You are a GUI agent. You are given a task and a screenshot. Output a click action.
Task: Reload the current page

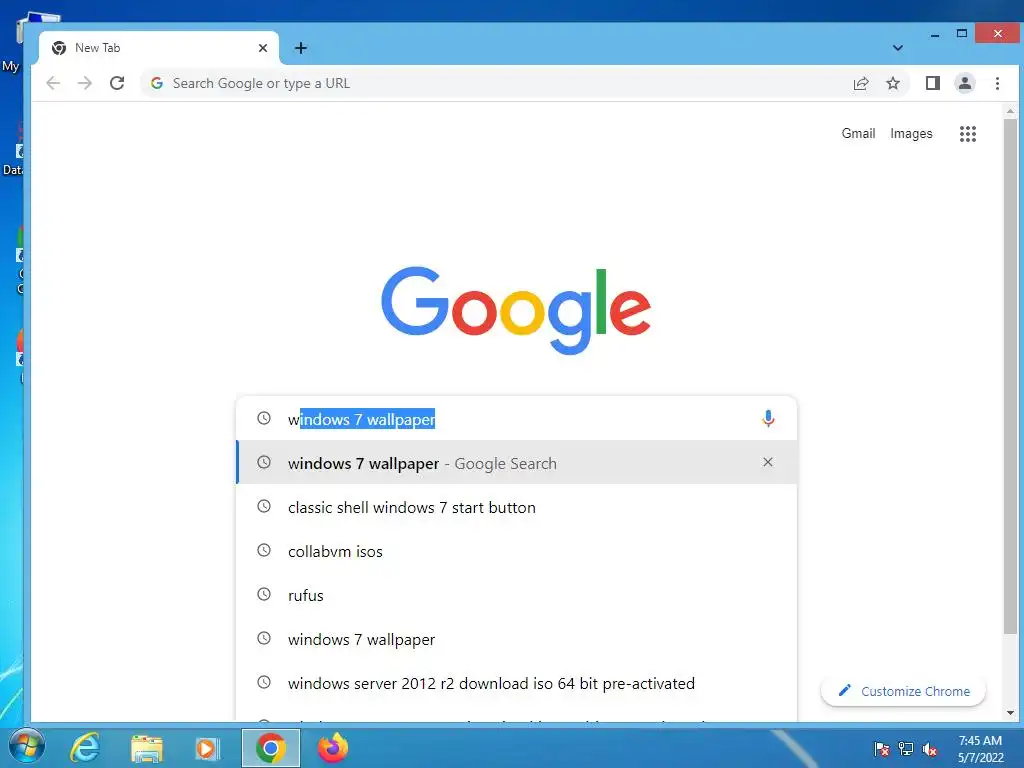pos(117,83)
